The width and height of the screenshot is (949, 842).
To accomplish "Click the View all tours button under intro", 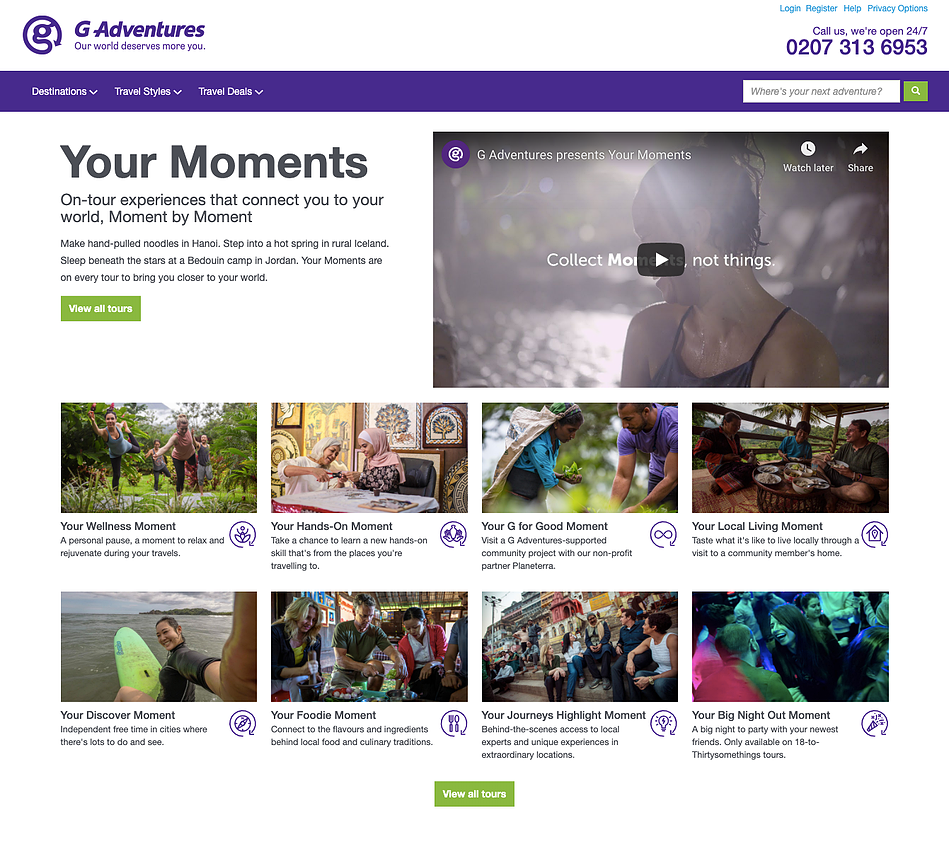I will (100, 309).
